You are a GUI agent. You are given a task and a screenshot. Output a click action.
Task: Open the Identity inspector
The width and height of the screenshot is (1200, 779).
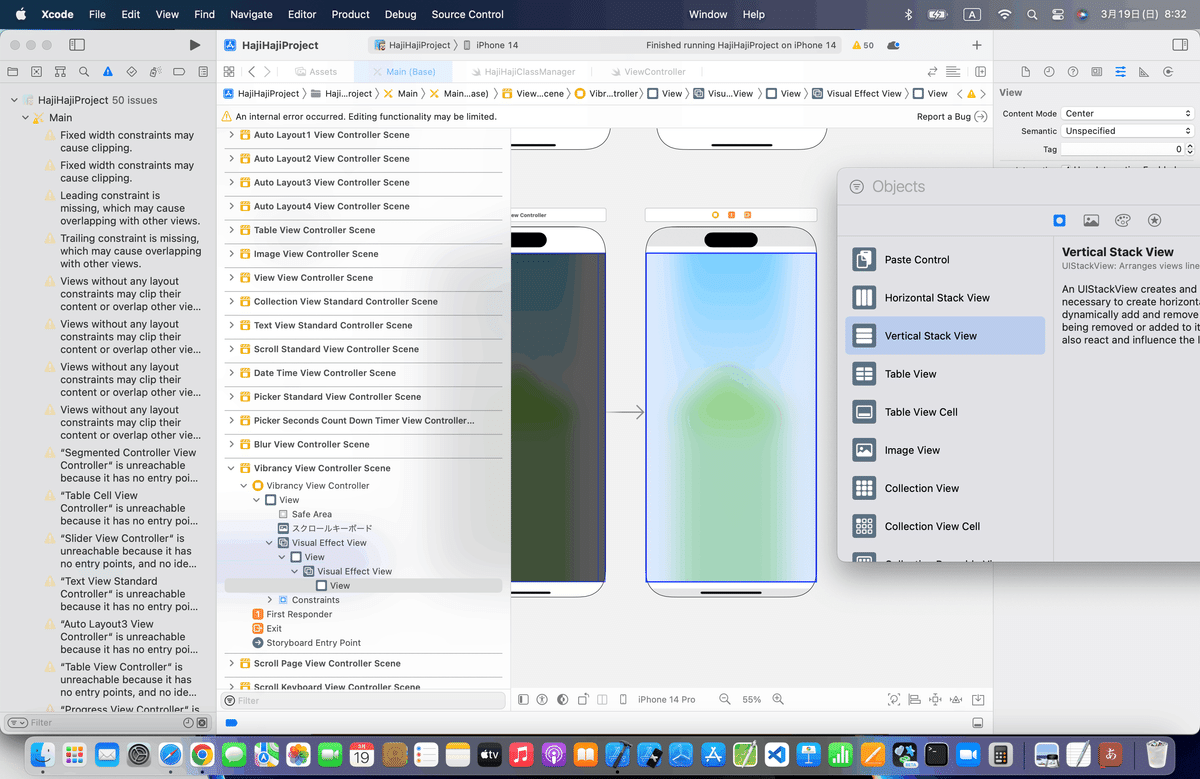[1097, 72]
